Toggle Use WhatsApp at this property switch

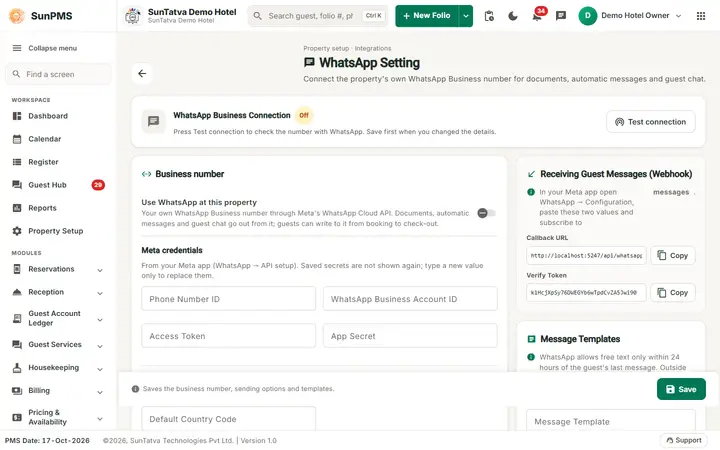486,213
